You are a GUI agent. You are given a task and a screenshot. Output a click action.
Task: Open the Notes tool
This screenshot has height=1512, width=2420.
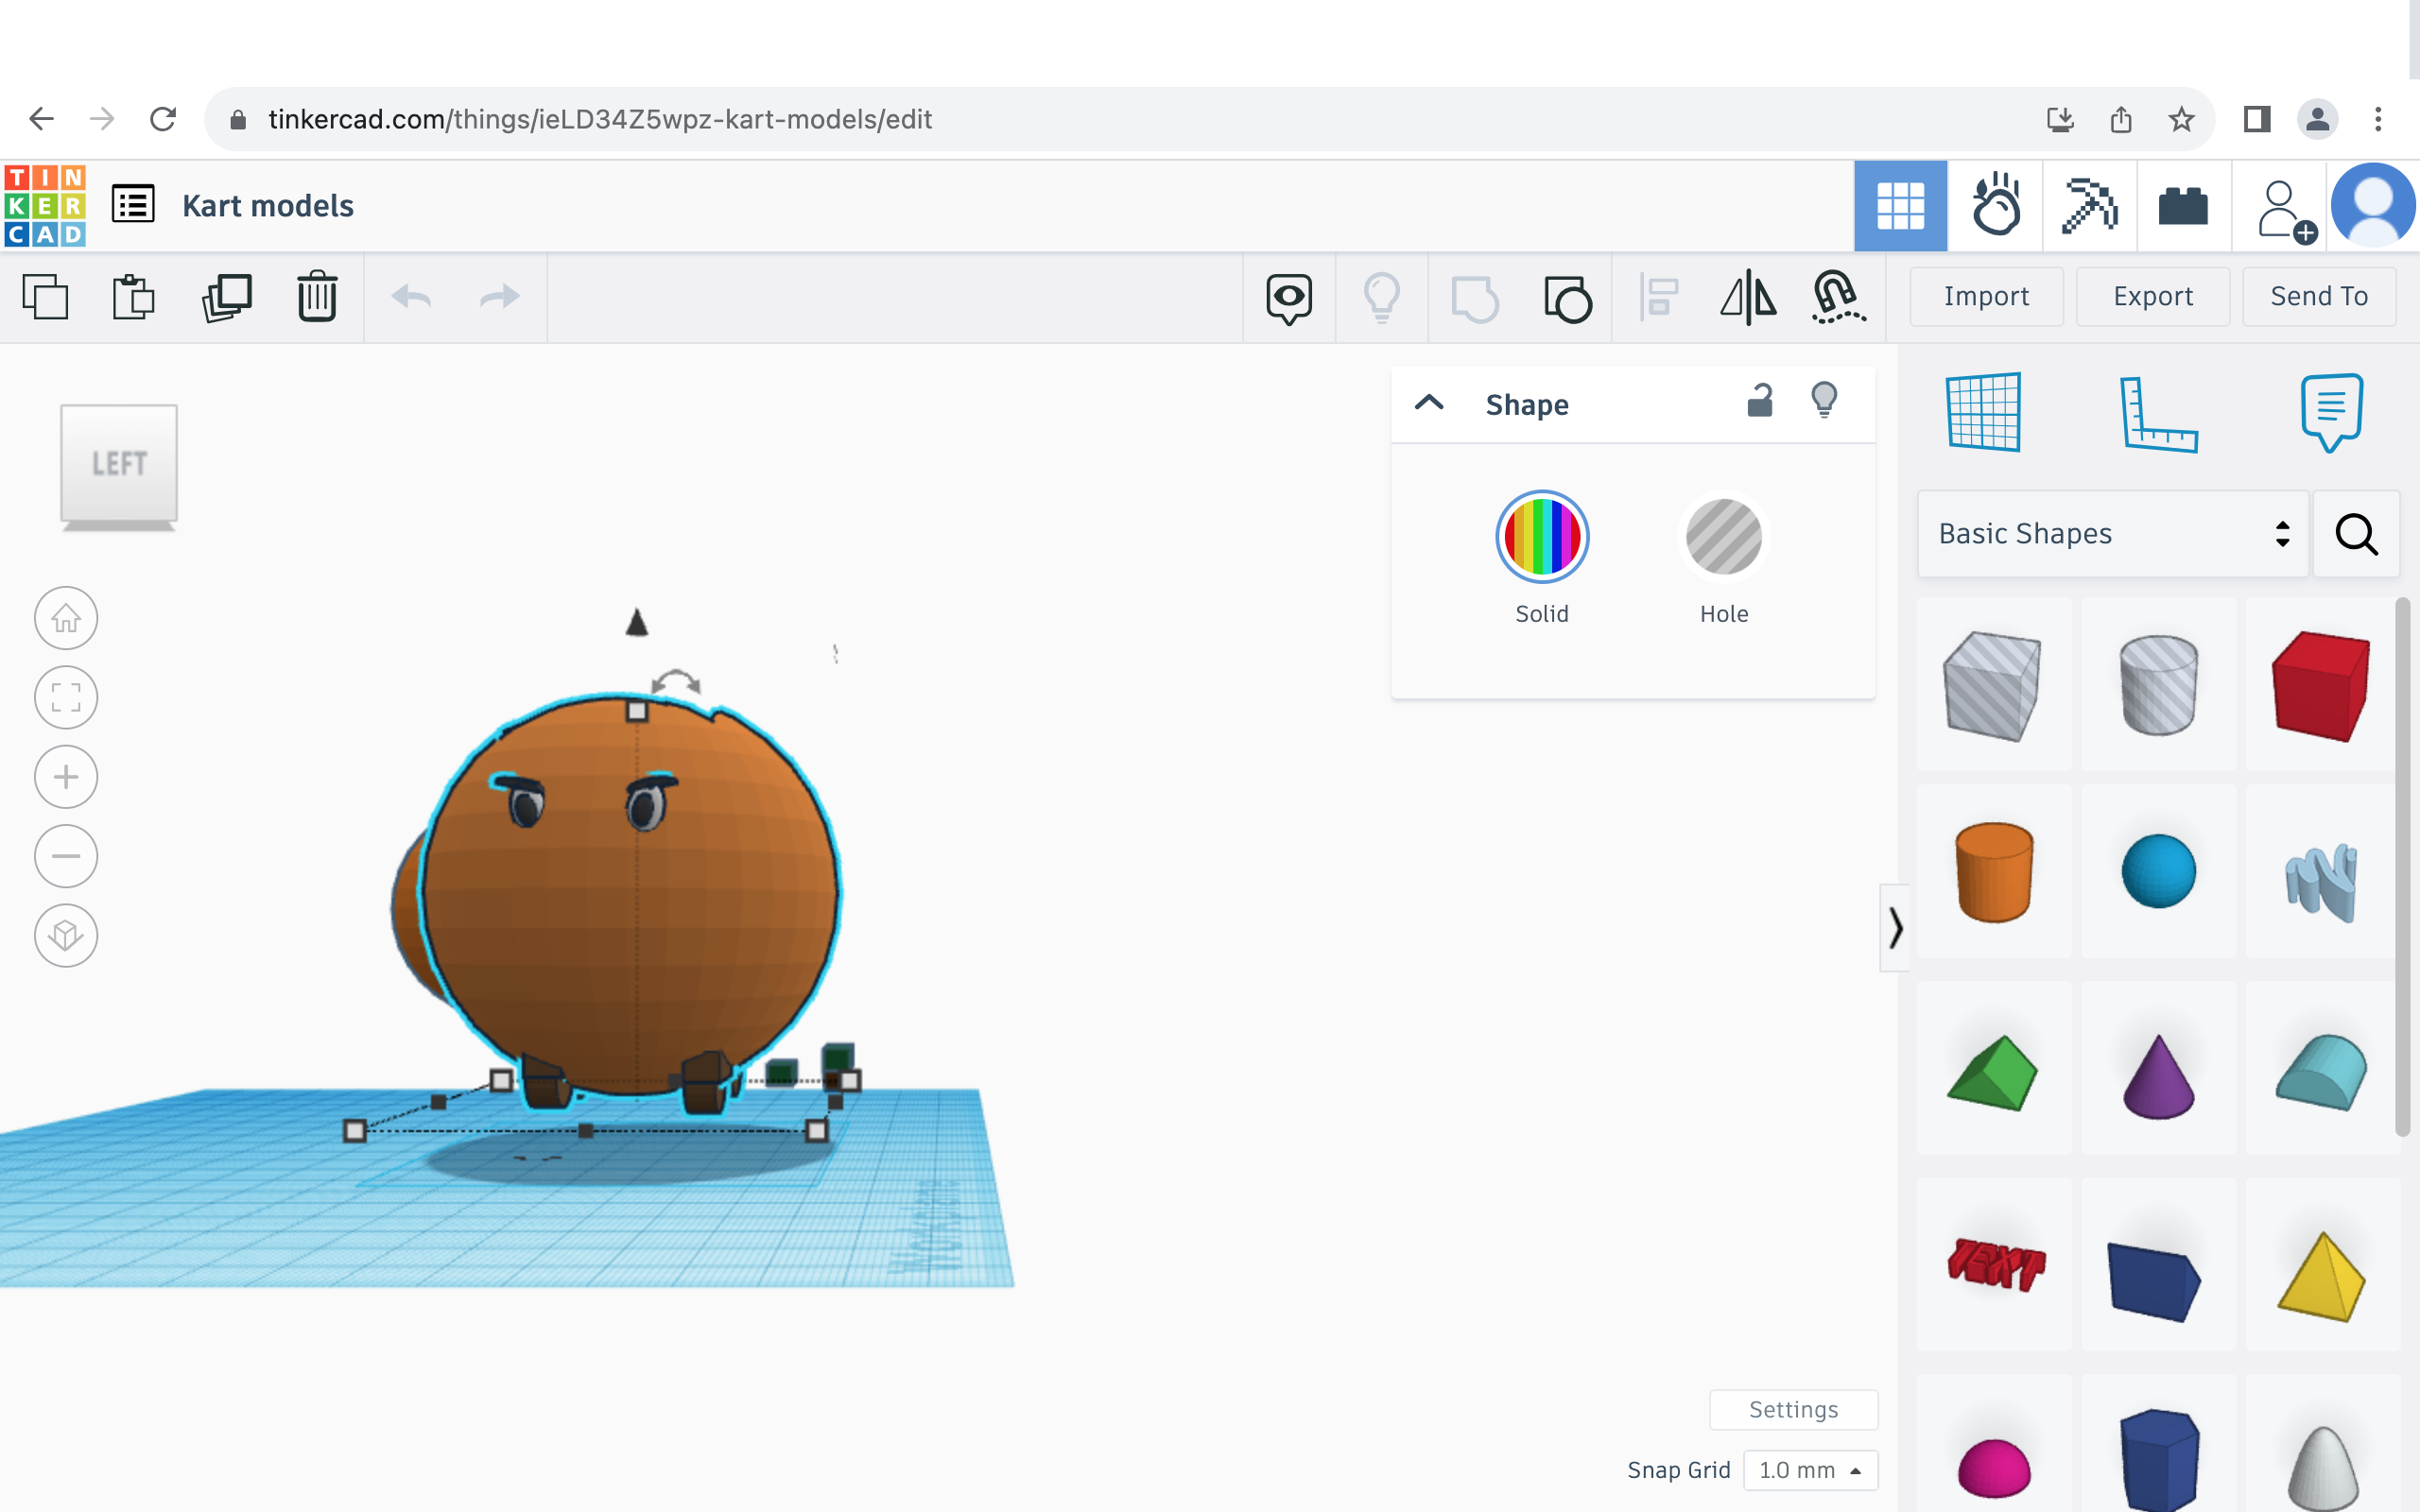tap(2331, 412)
